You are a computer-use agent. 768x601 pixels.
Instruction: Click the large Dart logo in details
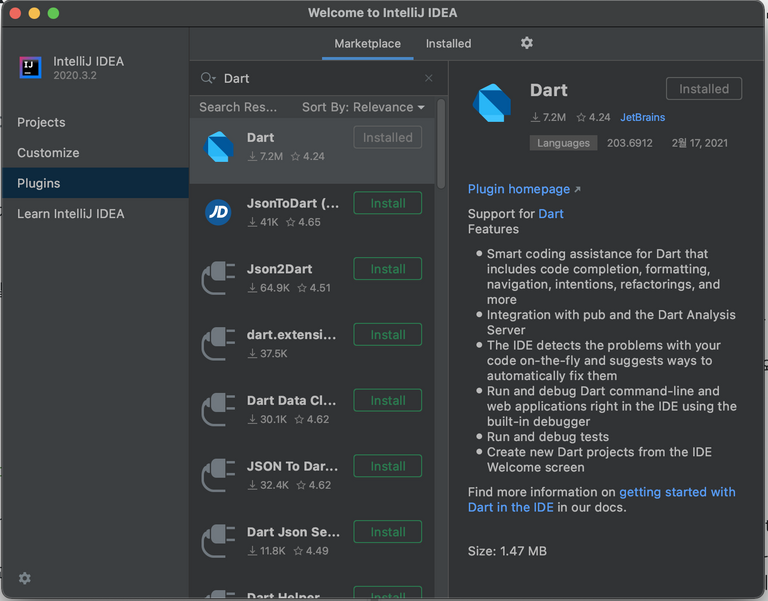pyautogui.click(x=492, y=102)
